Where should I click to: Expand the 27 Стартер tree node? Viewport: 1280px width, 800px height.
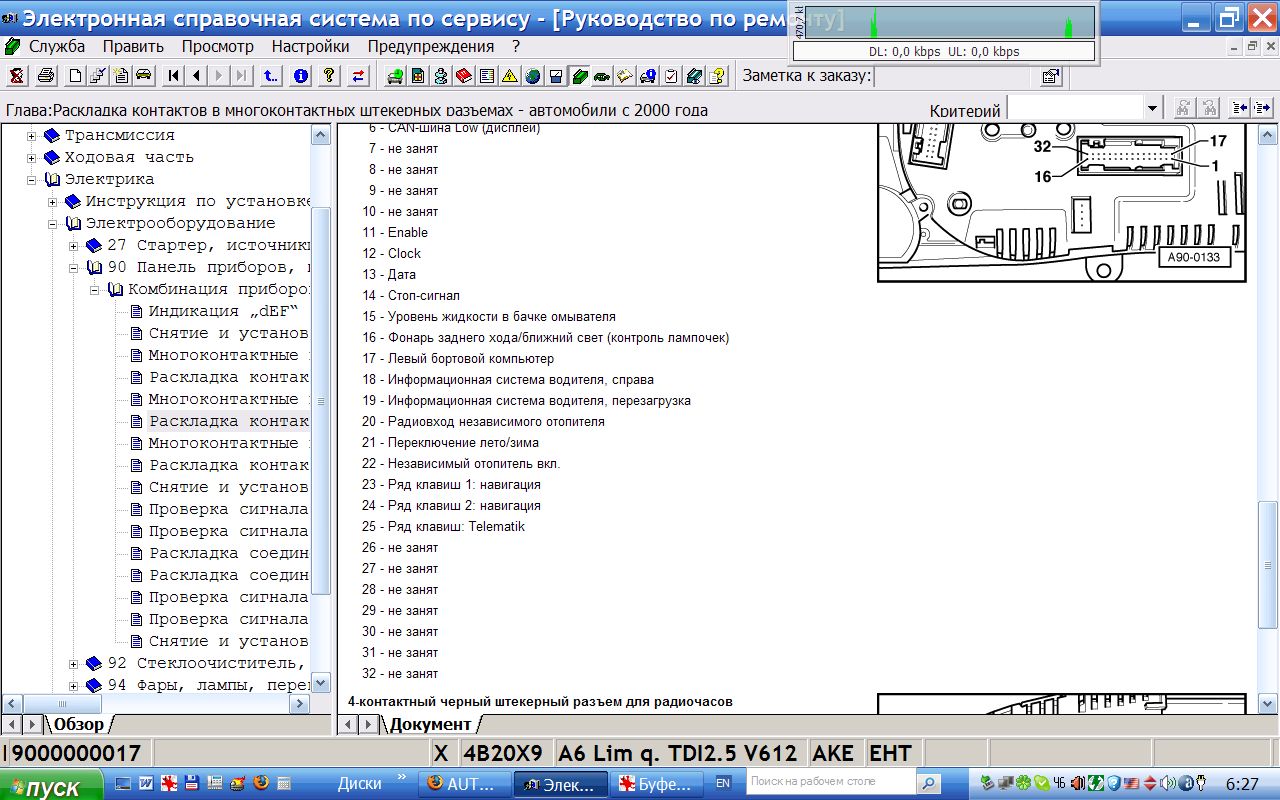(x=74, y=245)
